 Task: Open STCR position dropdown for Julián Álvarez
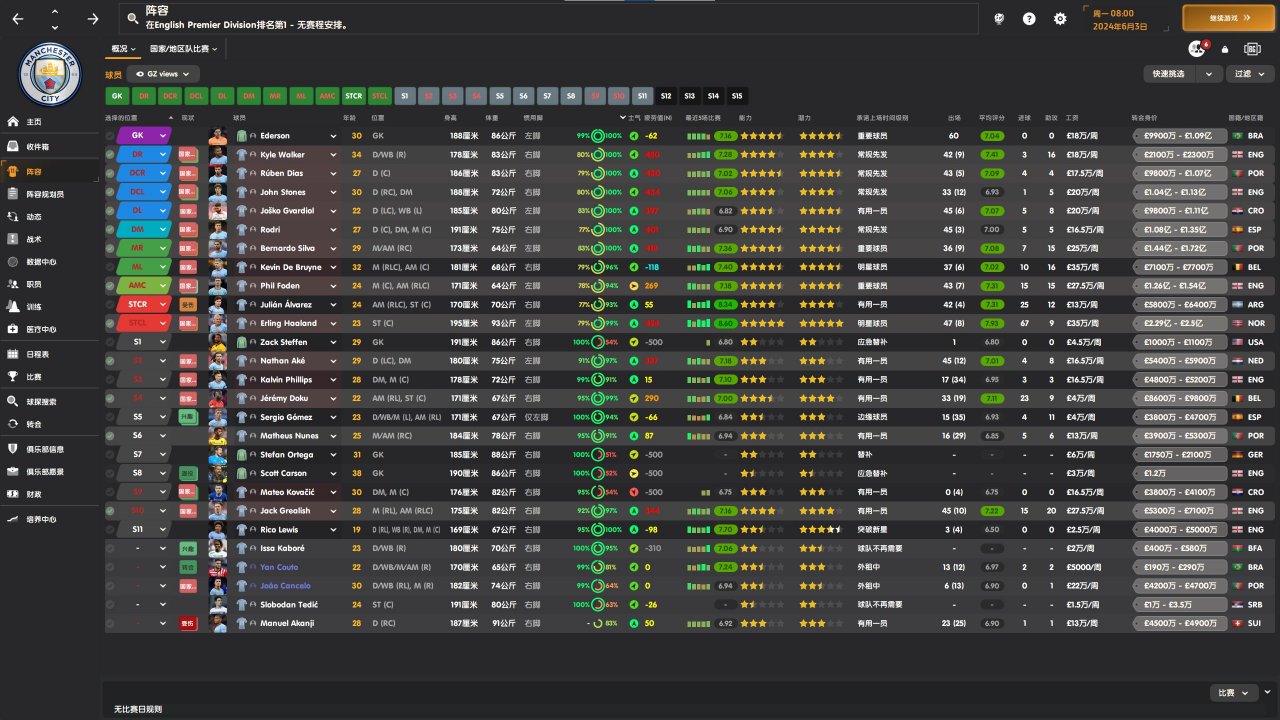click(x=144, y=305)
